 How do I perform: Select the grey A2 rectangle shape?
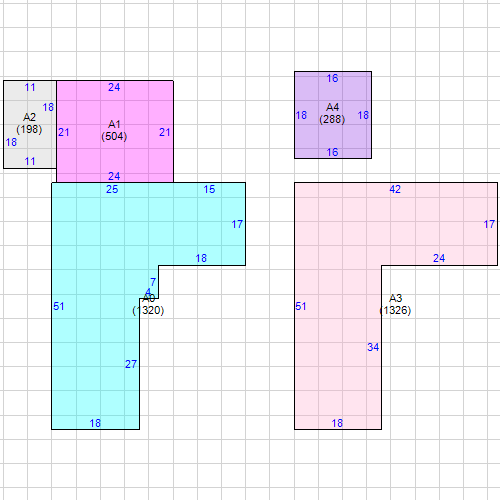(30, 124)
